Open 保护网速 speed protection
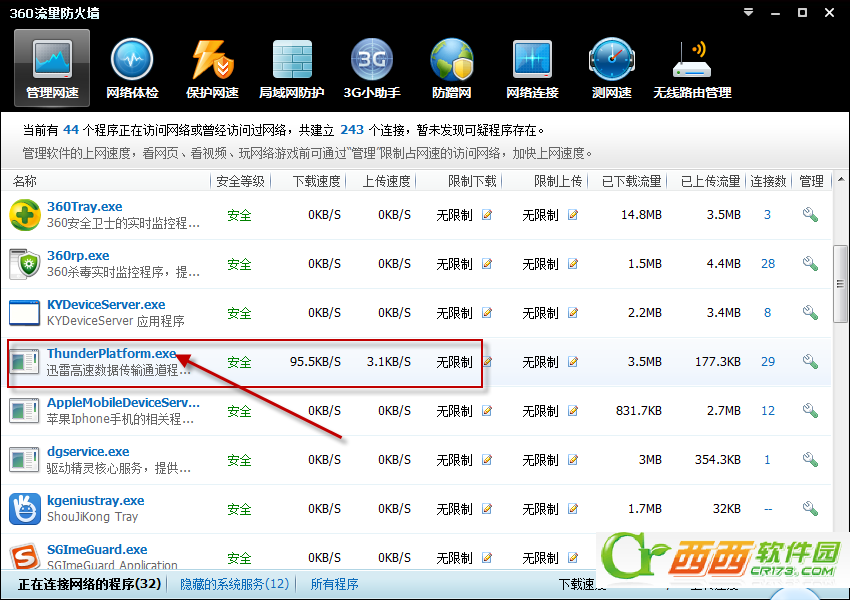This screenshot has width=850, height=600. tap(212, 68)
